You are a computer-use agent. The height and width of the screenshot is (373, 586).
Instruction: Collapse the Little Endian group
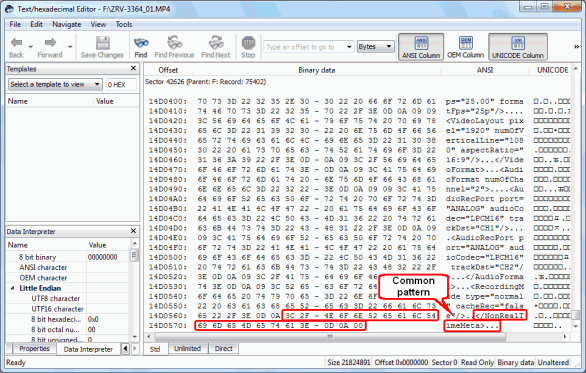click(12, 288)
